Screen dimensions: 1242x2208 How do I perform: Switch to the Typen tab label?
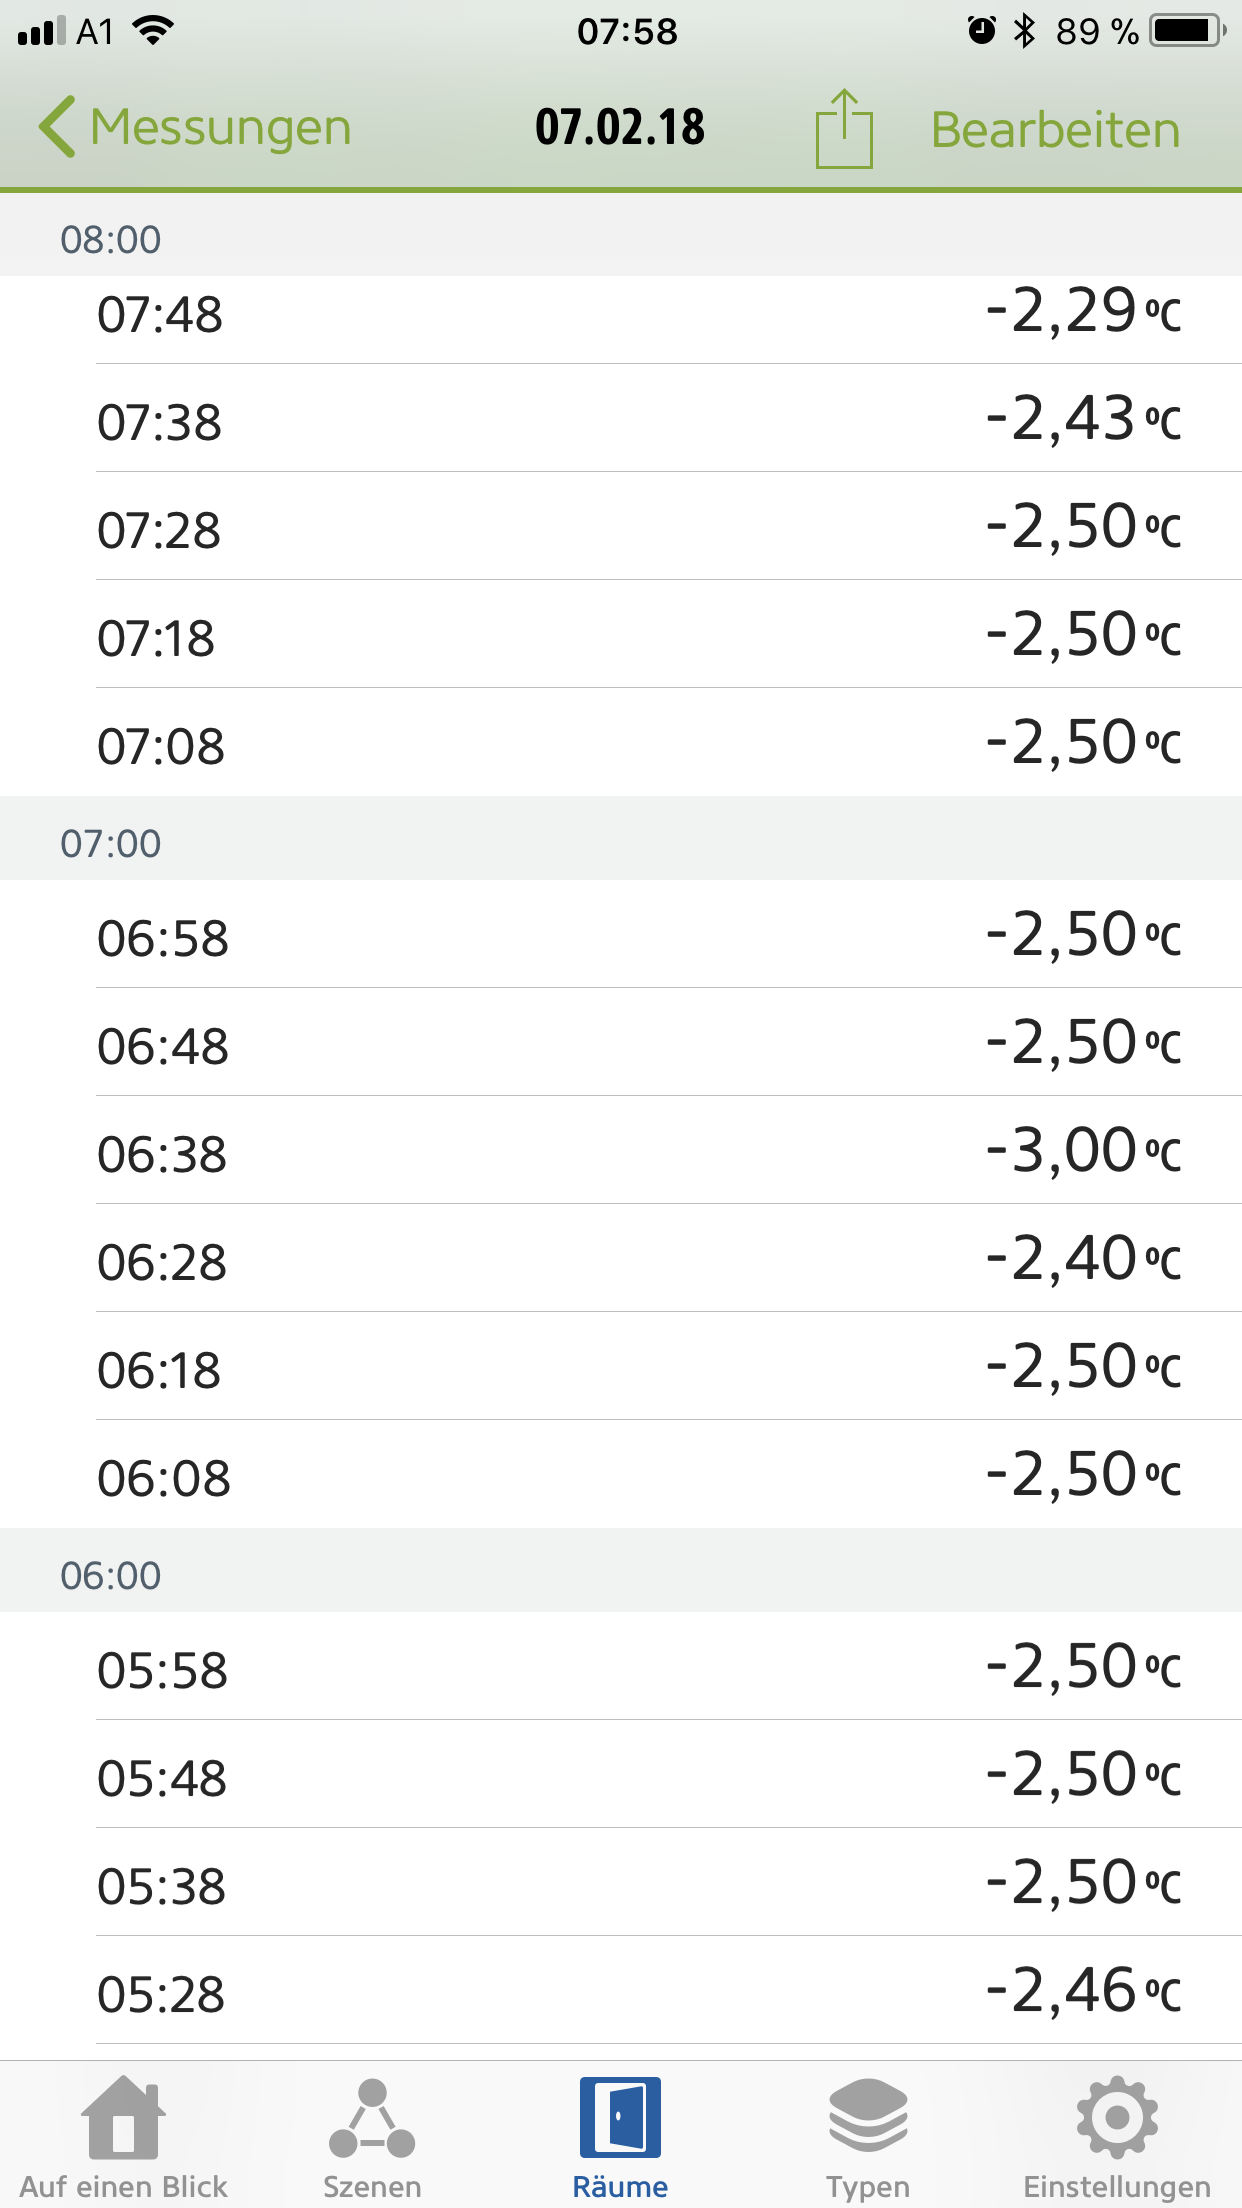click(867, 2186)
